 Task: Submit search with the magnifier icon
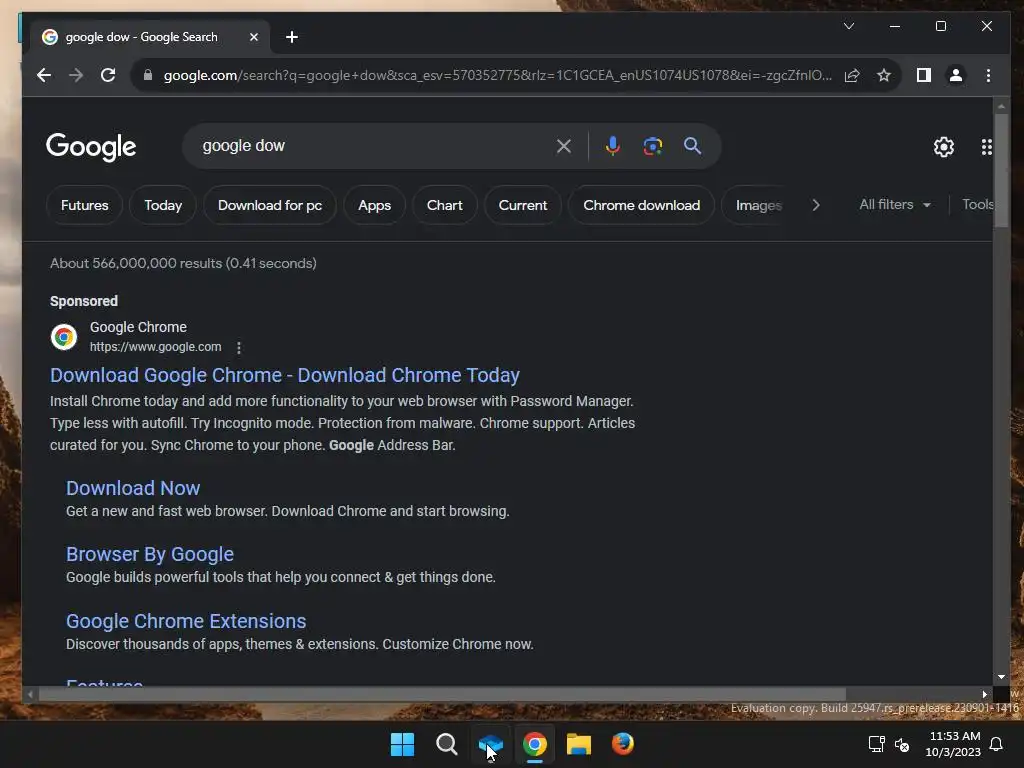tap(692, 146)
